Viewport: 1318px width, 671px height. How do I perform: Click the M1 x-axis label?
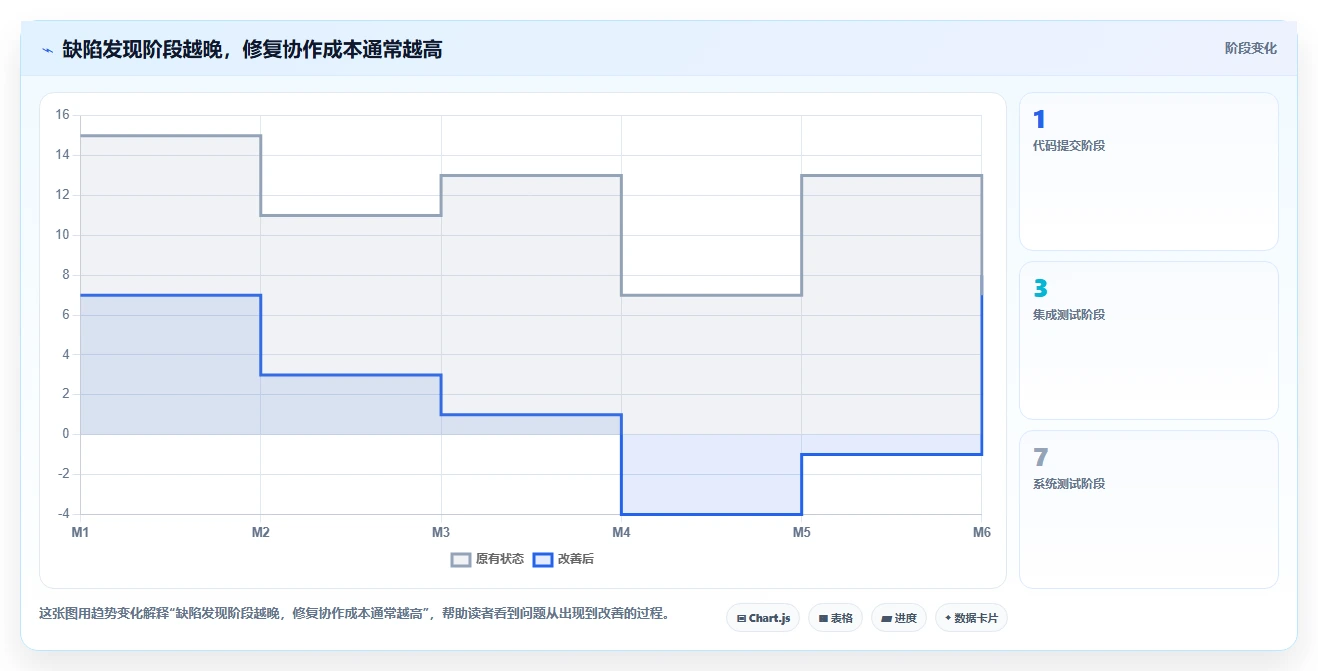click(80, 533)
